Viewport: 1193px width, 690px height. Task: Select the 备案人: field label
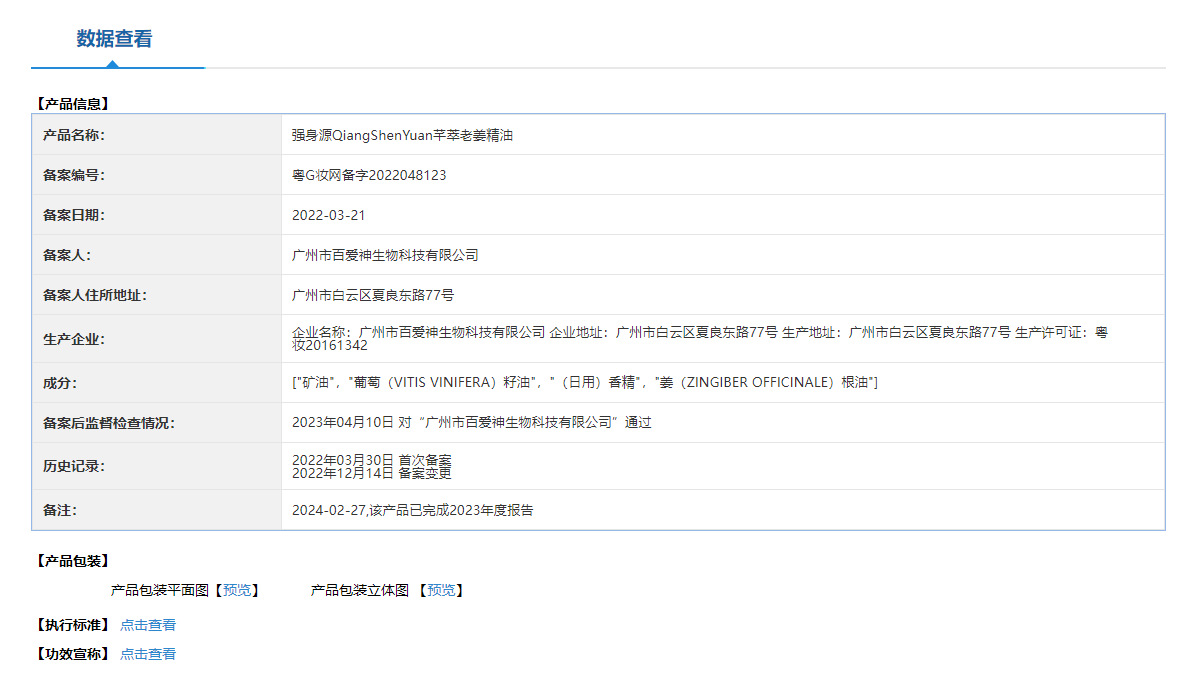tap(67, 256)
